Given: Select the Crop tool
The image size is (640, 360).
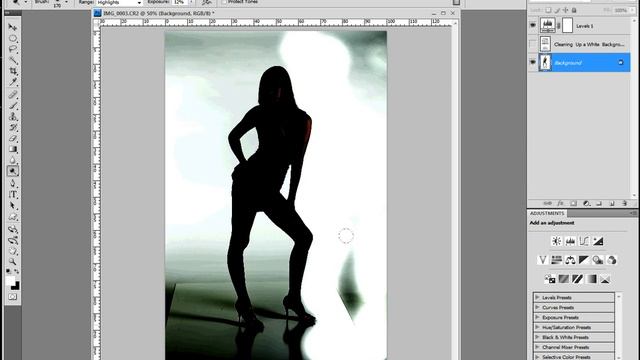Looking at the screenshot, I should 13,71.
